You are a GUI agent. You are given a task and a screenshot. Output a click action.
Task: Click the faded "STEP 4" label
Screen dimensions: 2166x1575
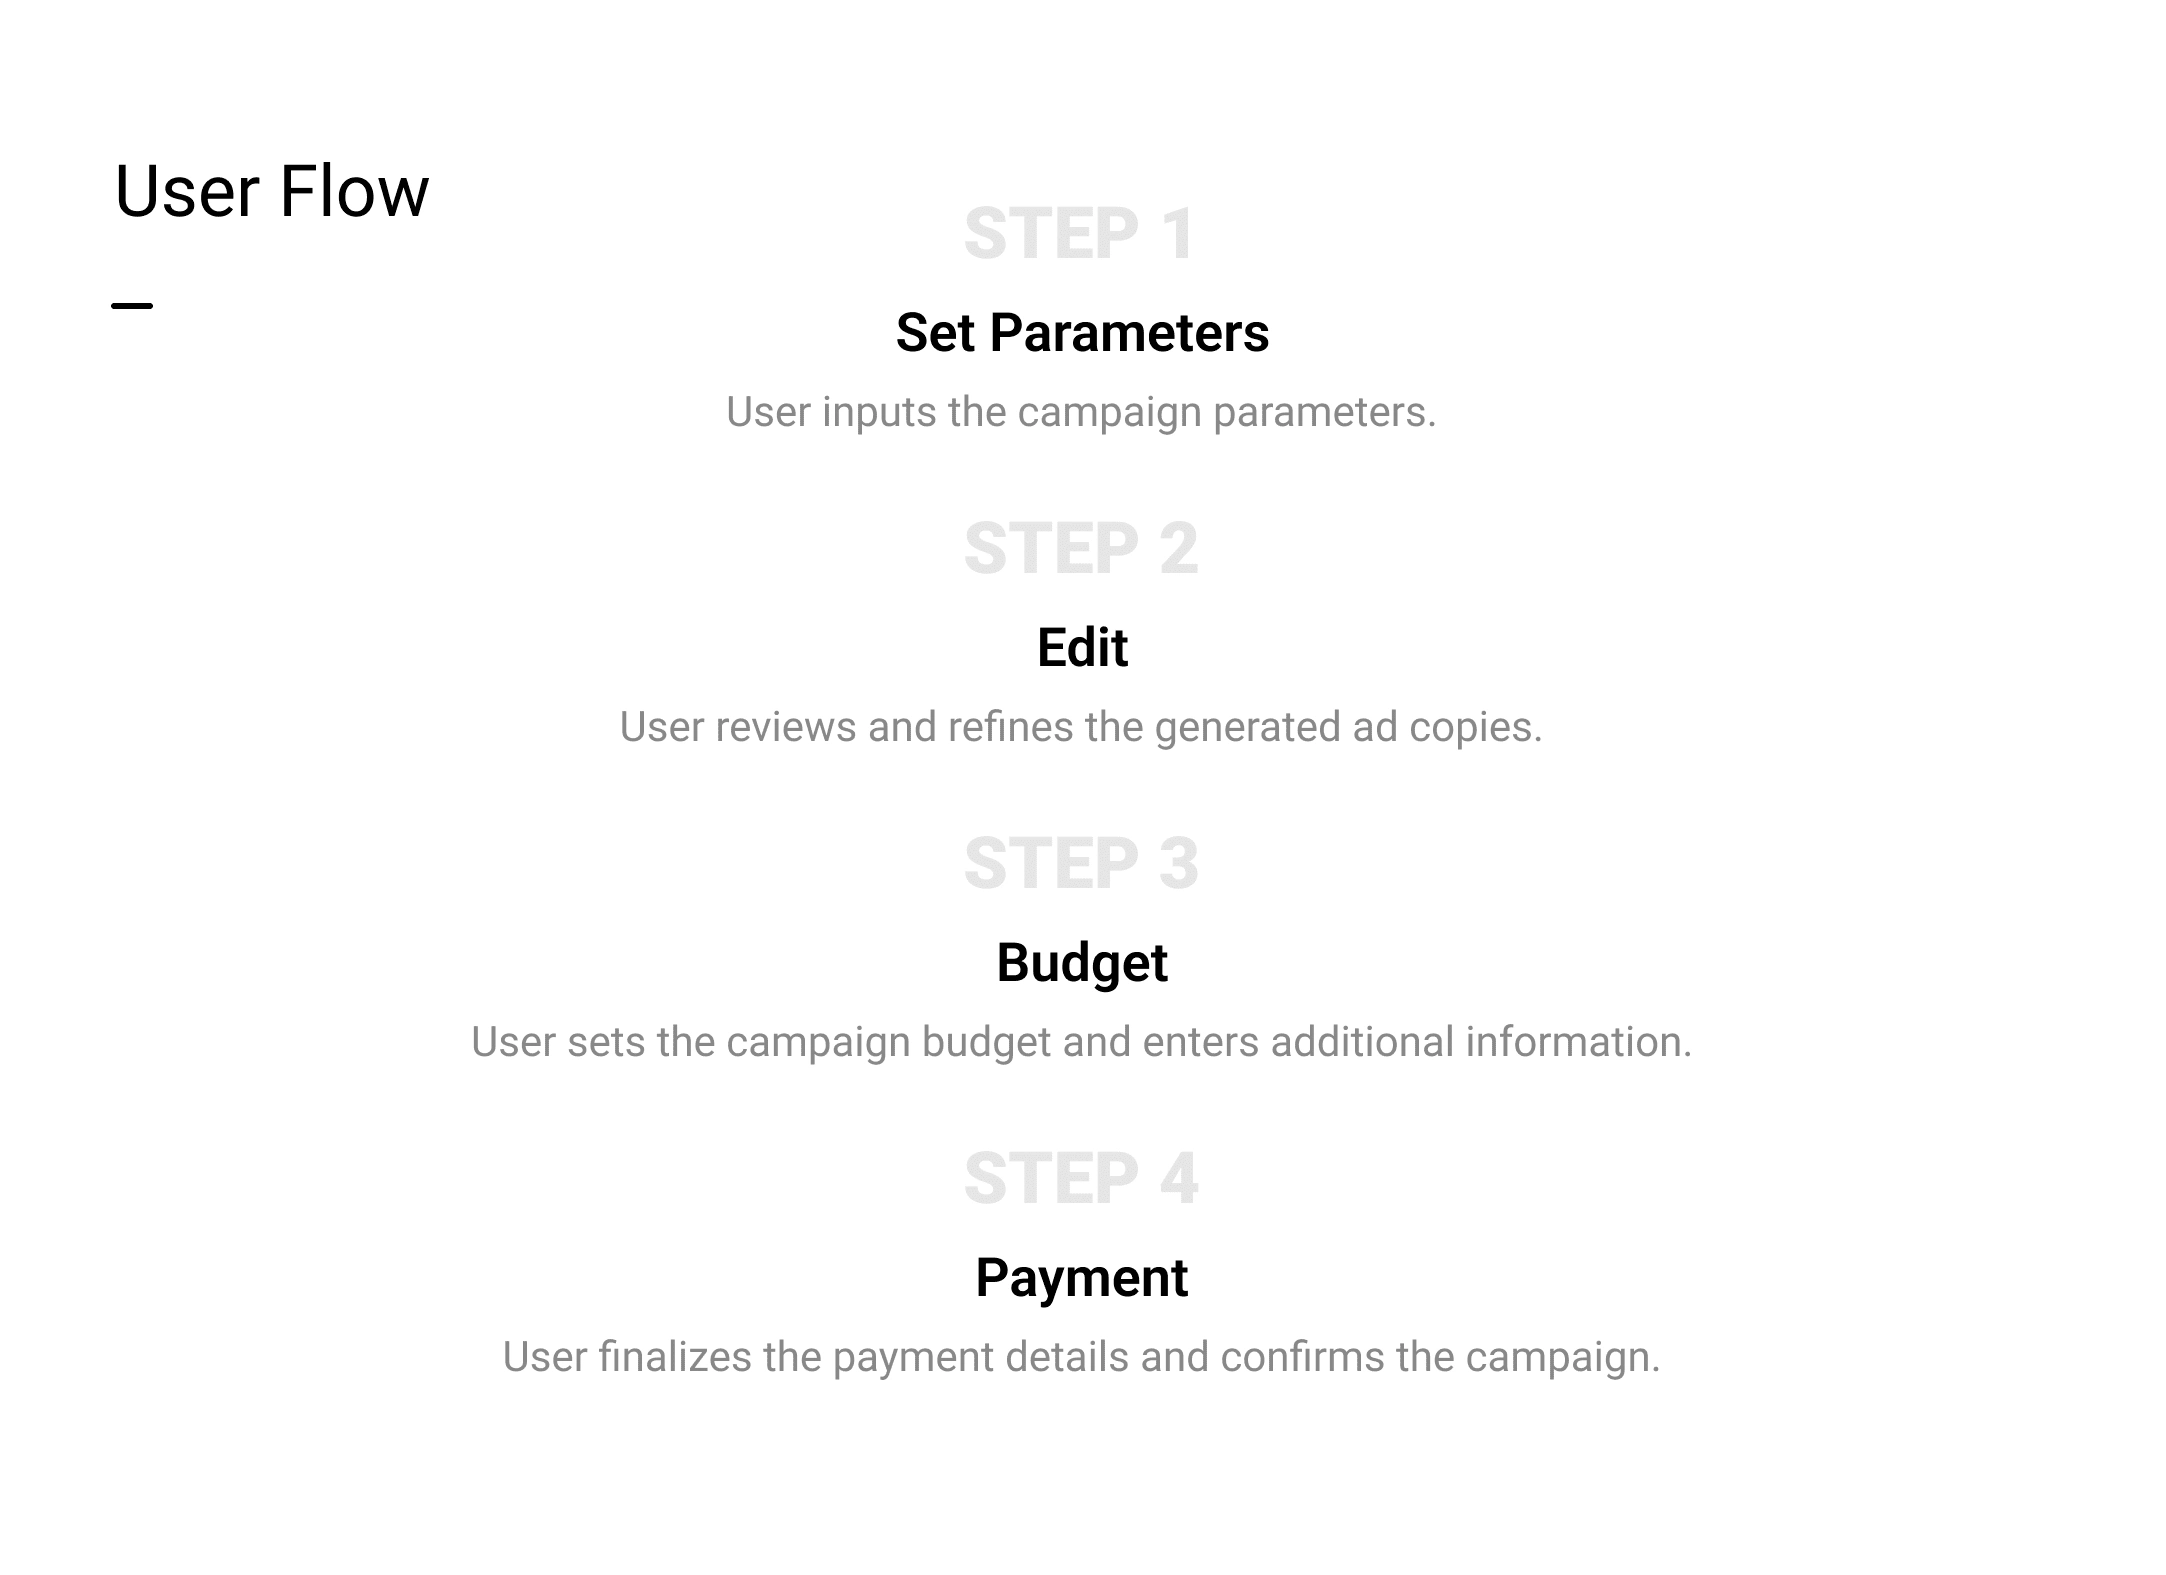coord(1081,1180)
